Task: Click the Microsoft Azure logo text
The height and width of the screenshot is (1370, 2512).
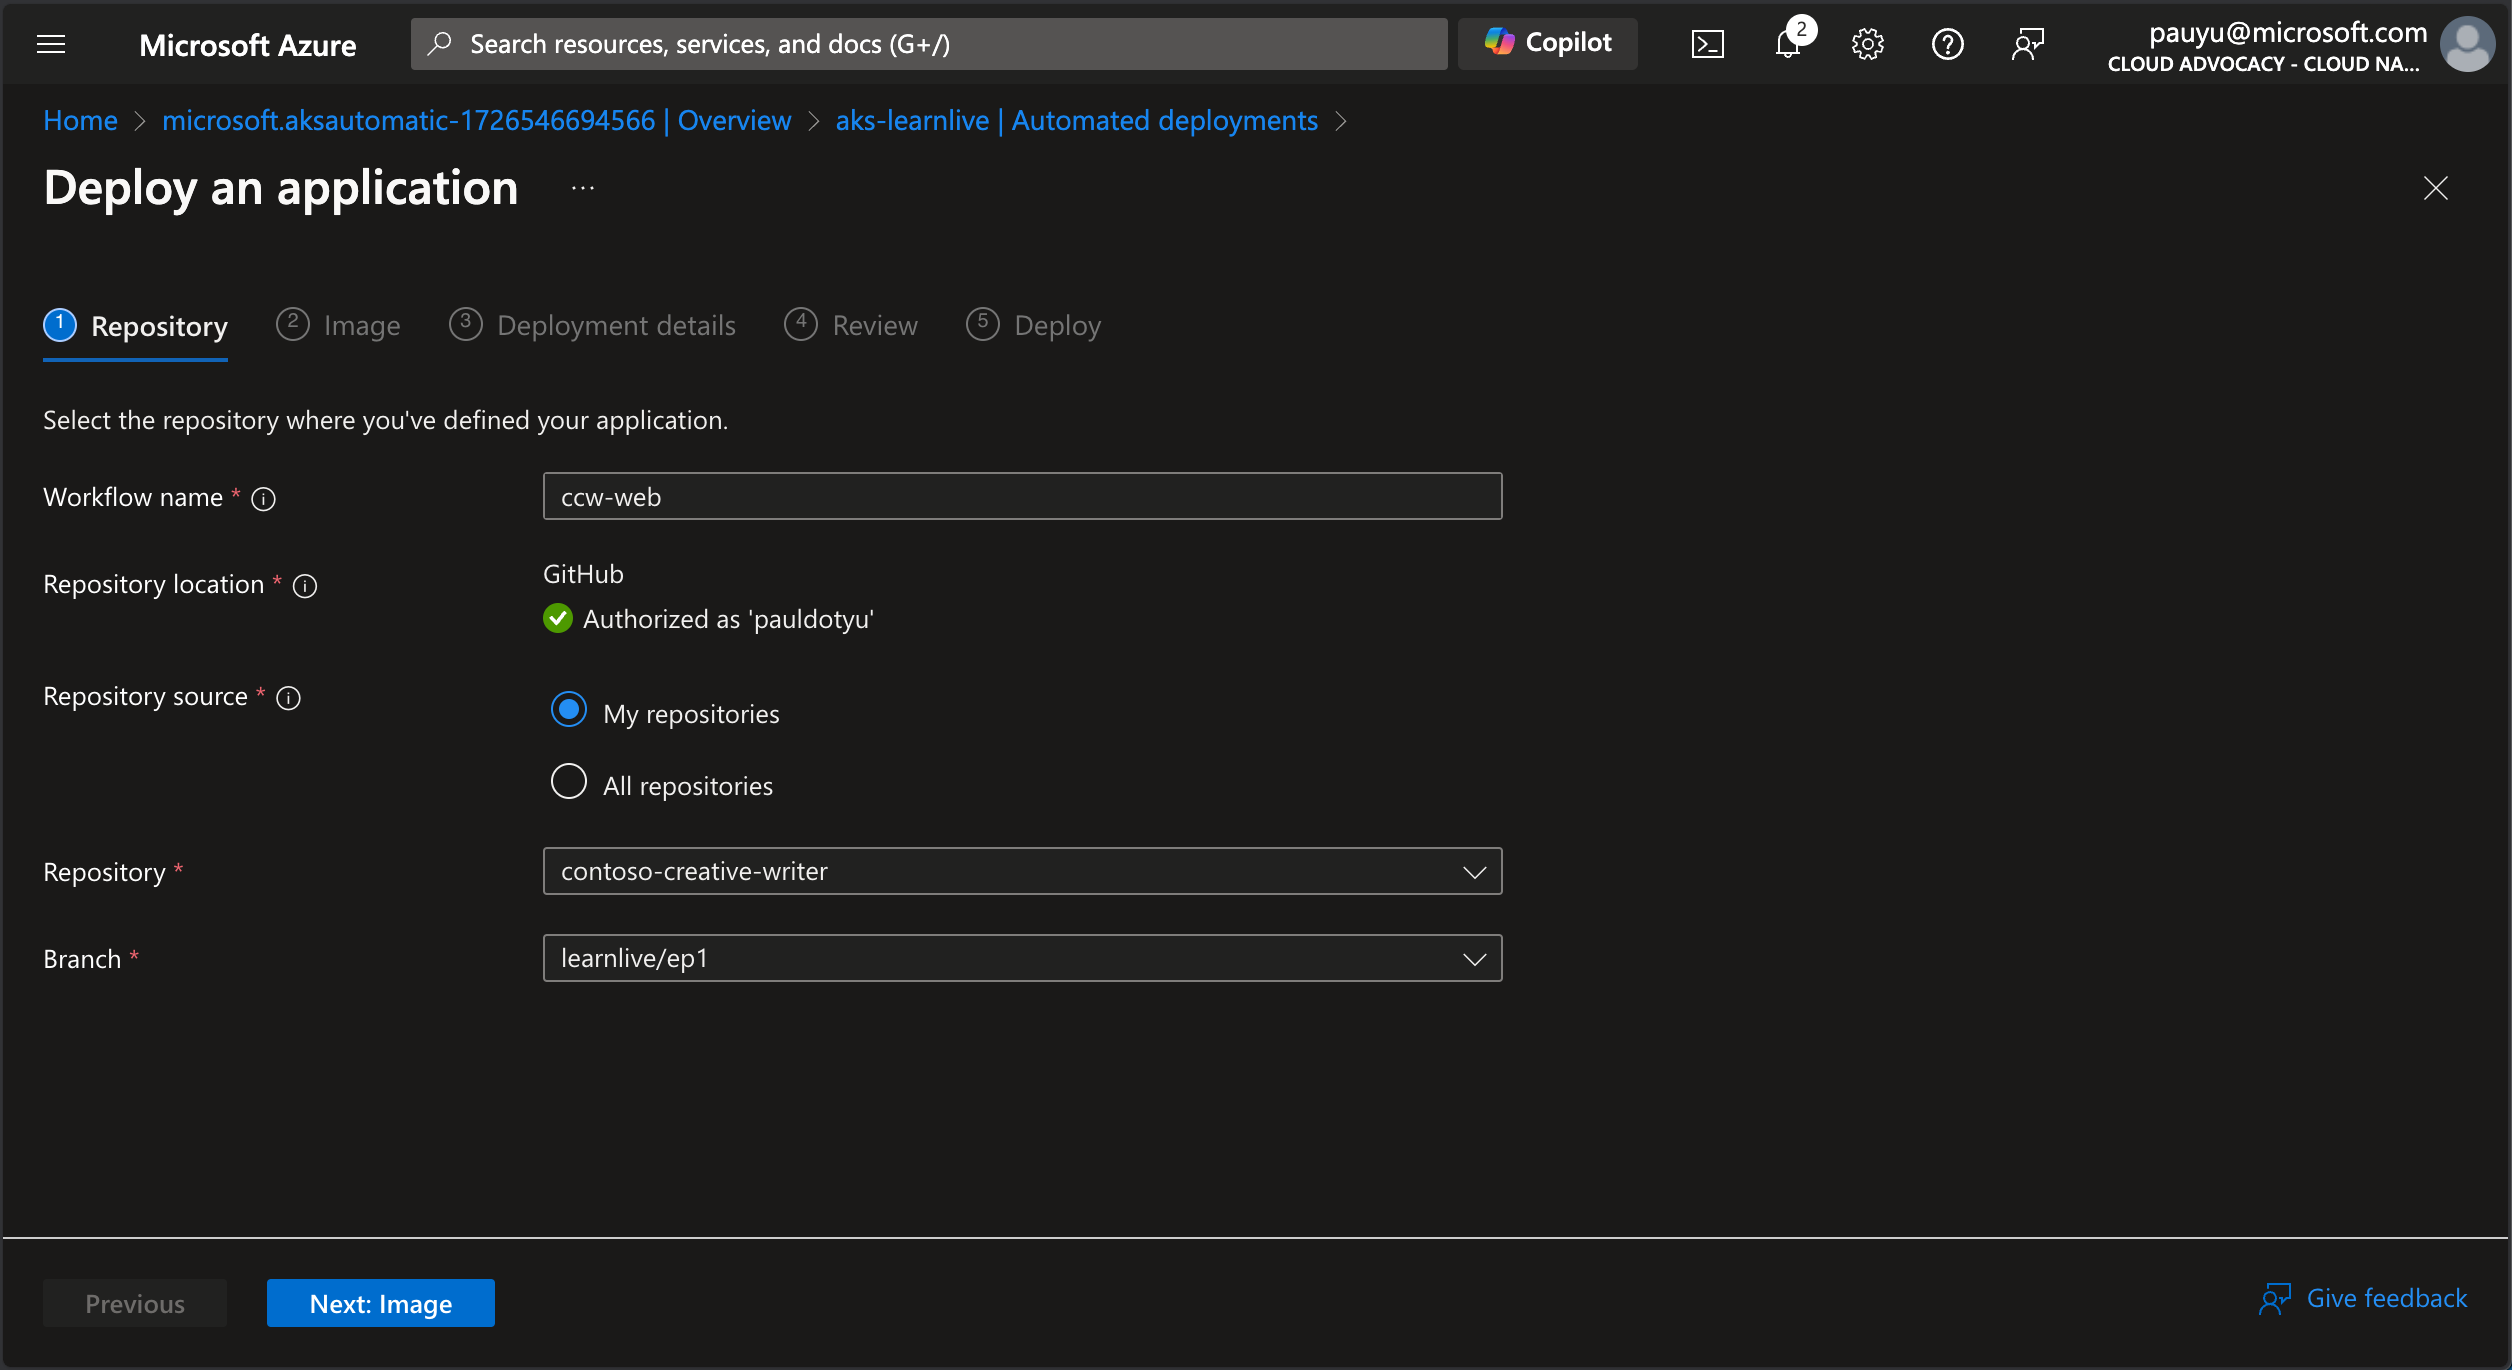Action: 247,45
